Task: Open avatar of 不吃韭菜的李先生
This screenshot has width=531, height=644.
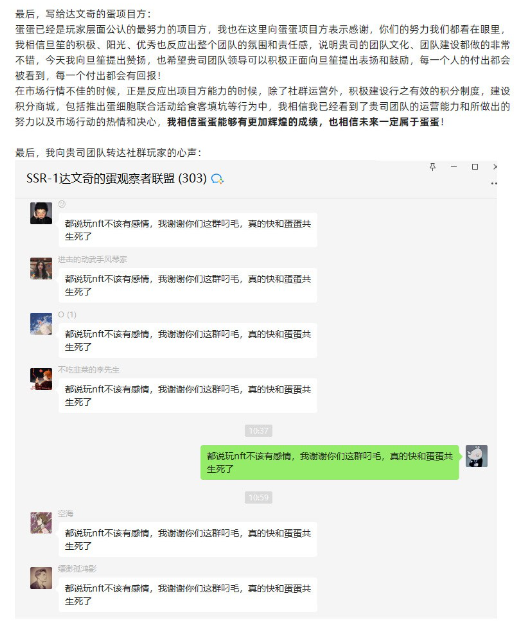Action: coord(41,379)
